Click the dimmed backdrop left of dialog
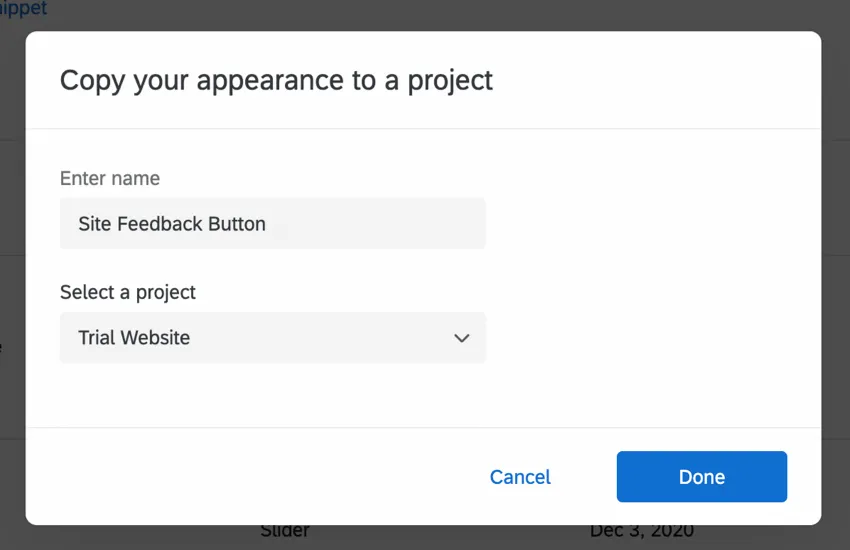This screenshot has width=850, height=550. tap(12, 280)
